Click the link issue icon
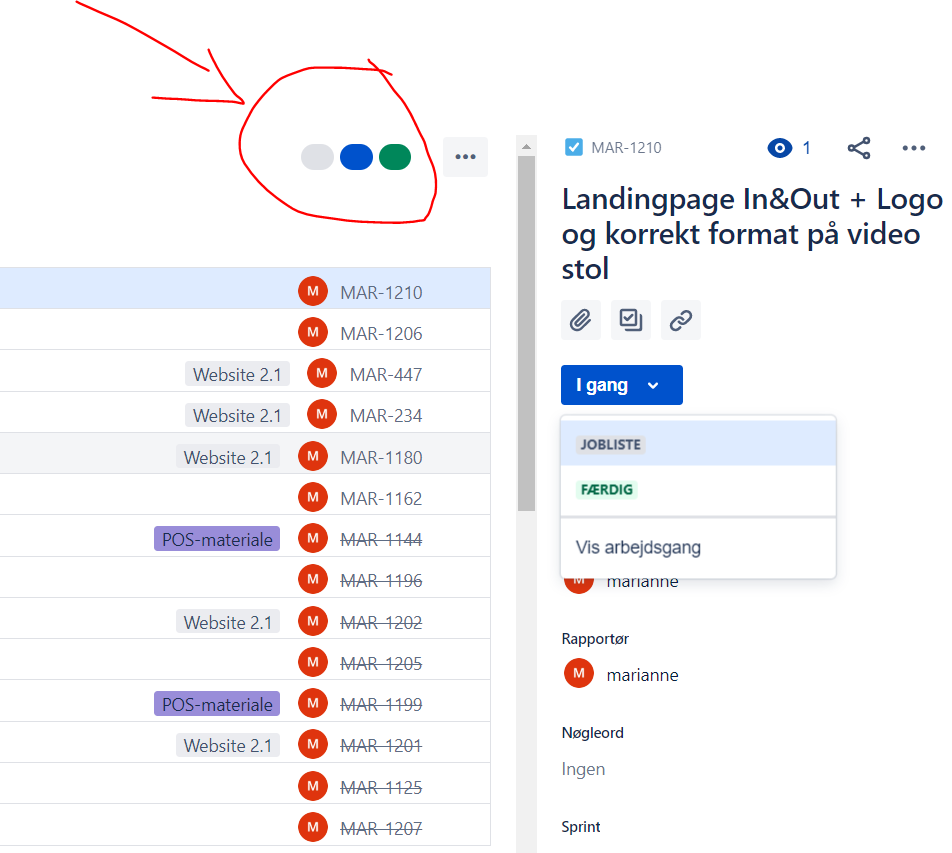This screenshot has height=853, width=952. click(681, 320)
